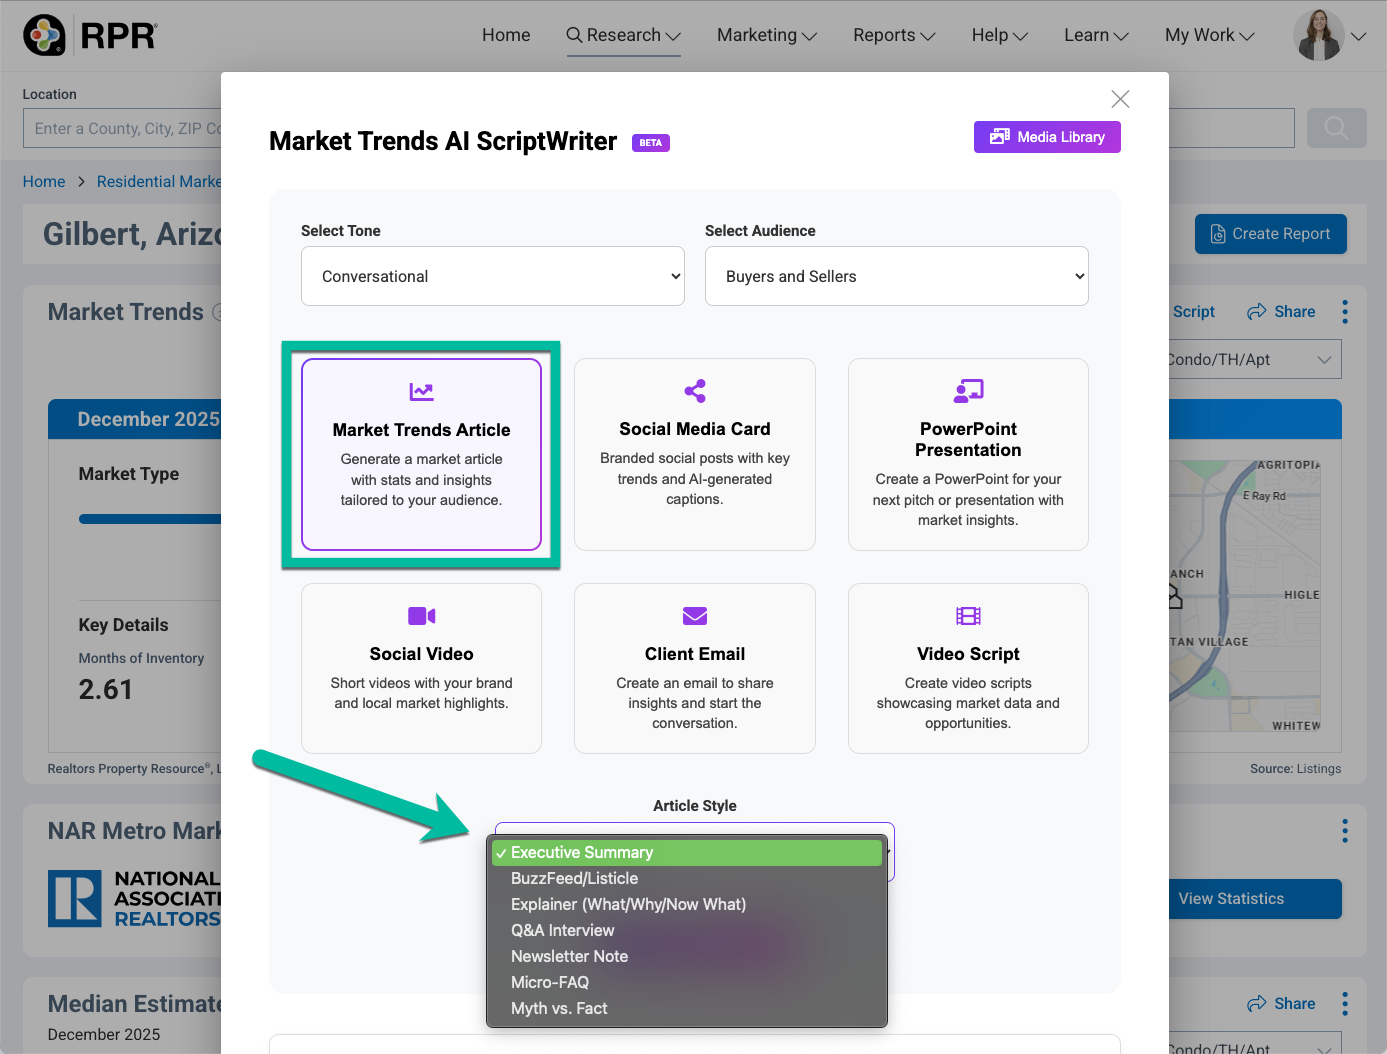Select the Newsletter Note option

tap(569, 956)
